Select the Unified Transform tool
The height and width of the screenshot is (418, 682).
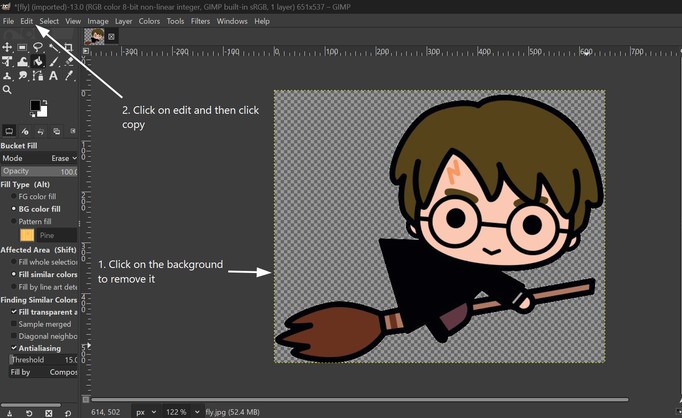tap(7, 61)
